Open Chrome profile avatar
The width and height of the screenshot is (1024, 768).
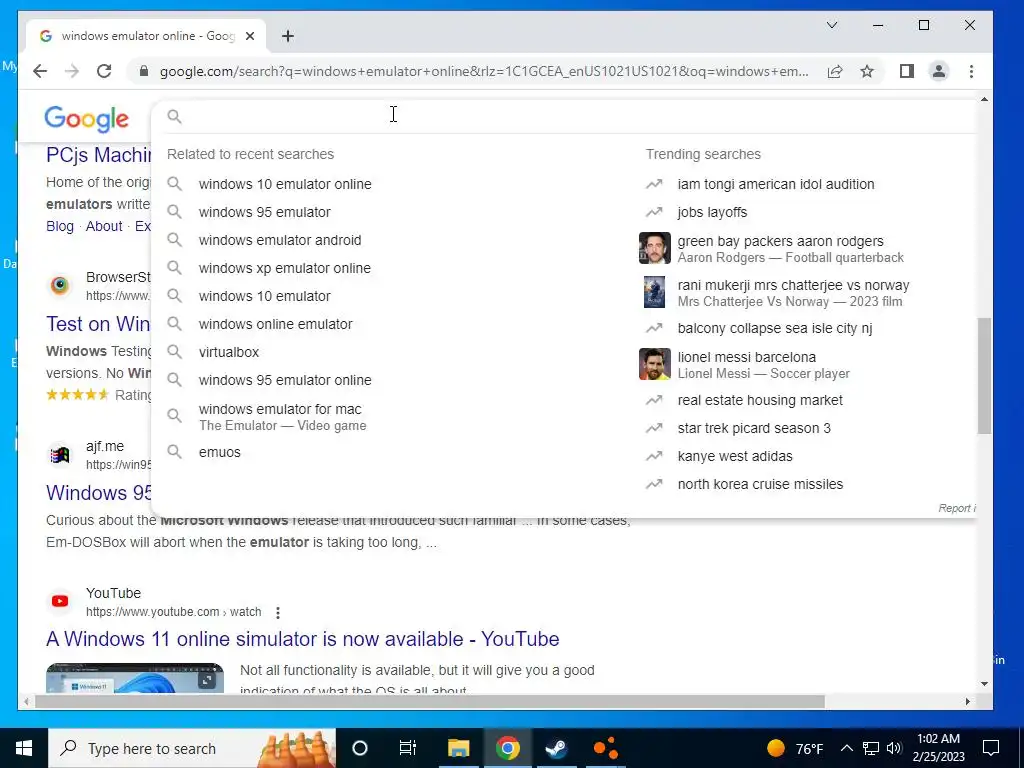tap(938, 71)
